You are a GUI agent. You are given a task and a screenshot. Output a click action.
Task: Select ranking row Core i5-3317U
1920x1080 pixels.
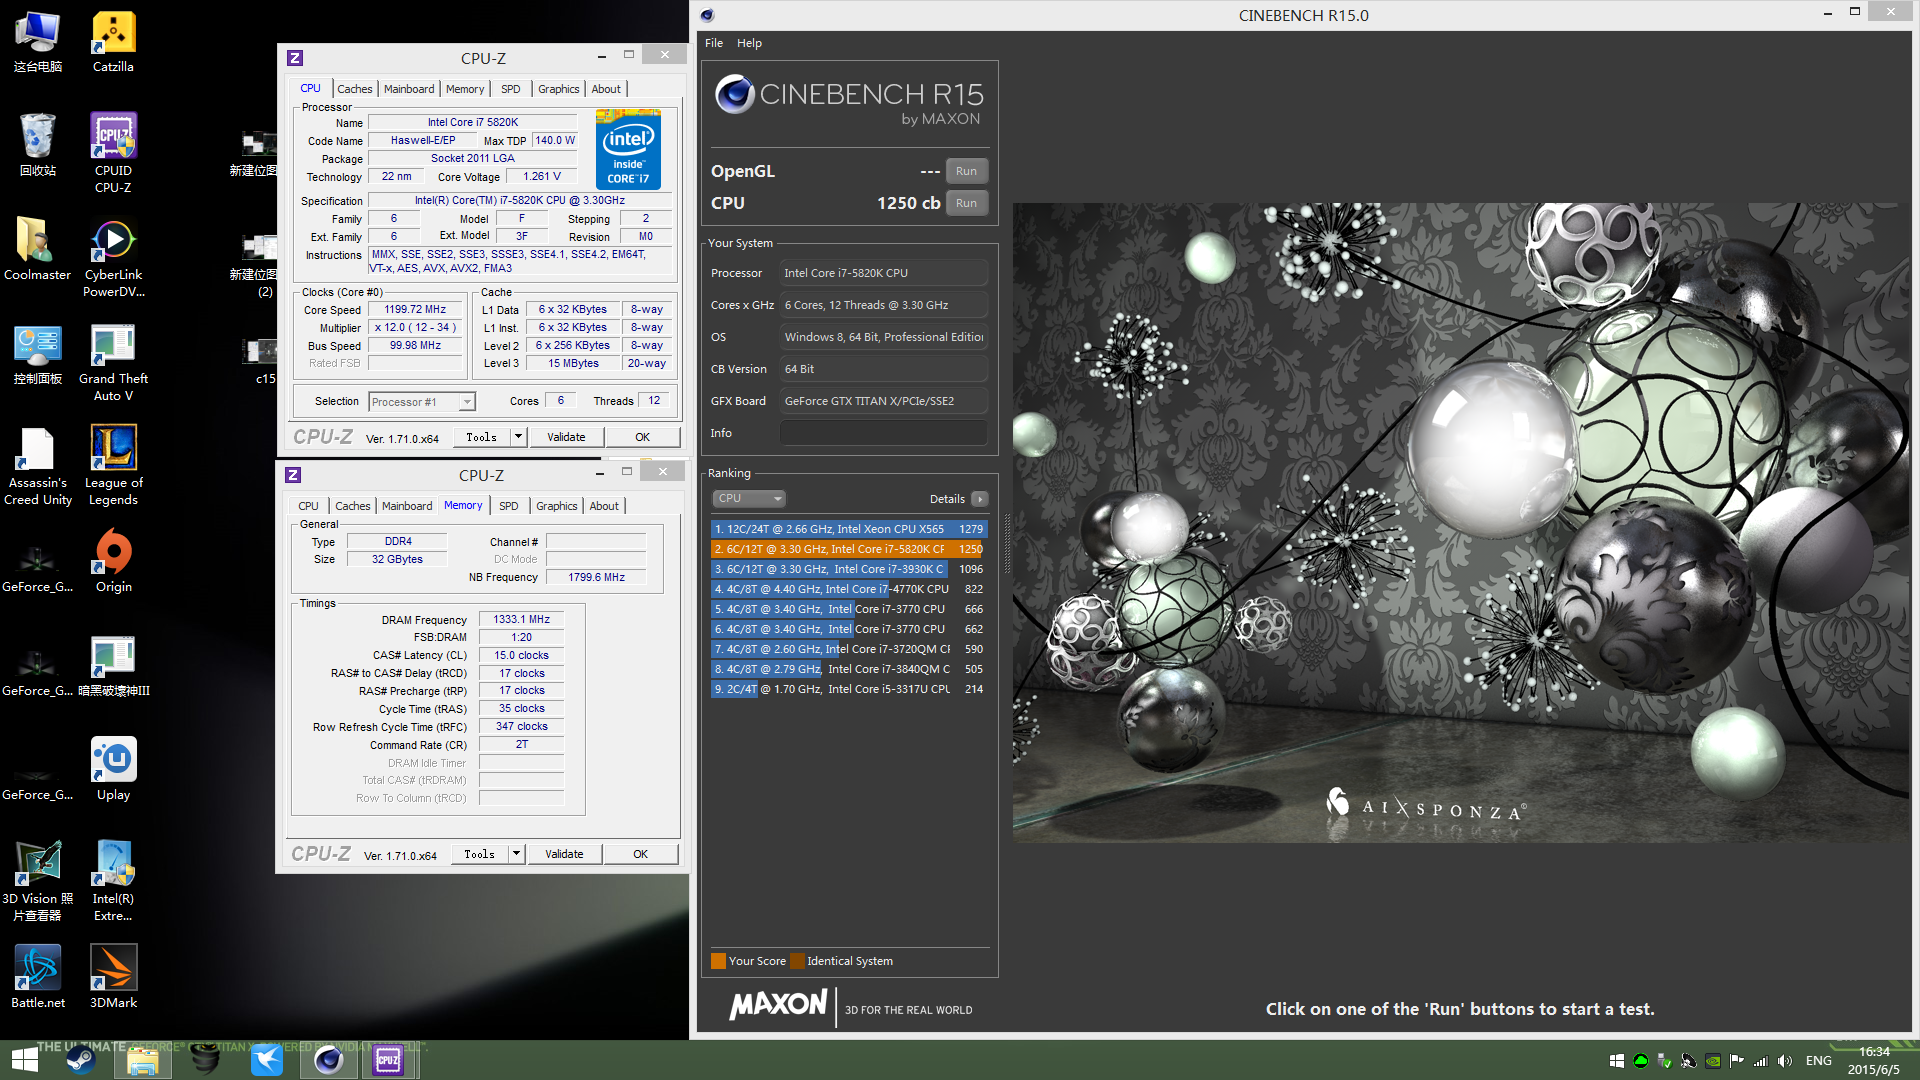[x=848, y=689]
